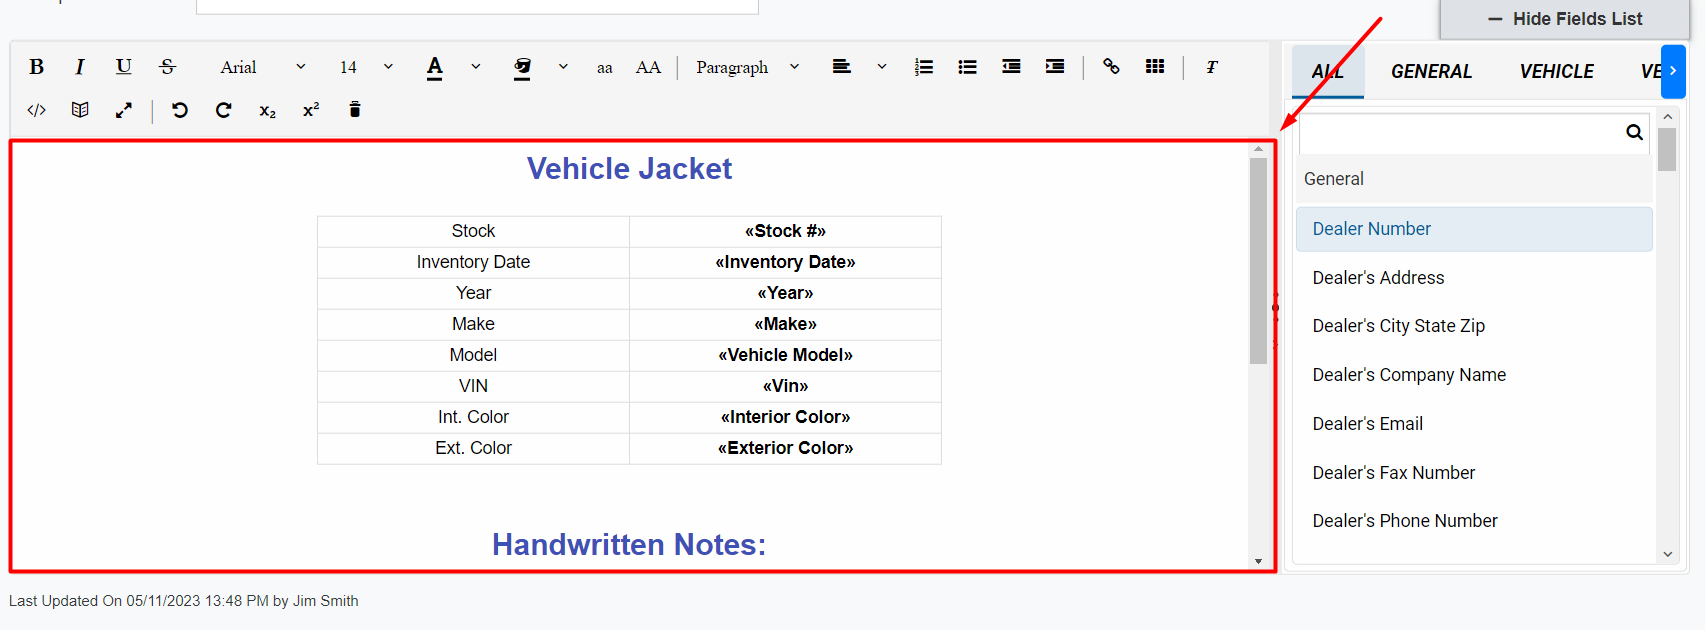
Task: Open the Arial font family dropdown
Action: [x=263, y=67]
